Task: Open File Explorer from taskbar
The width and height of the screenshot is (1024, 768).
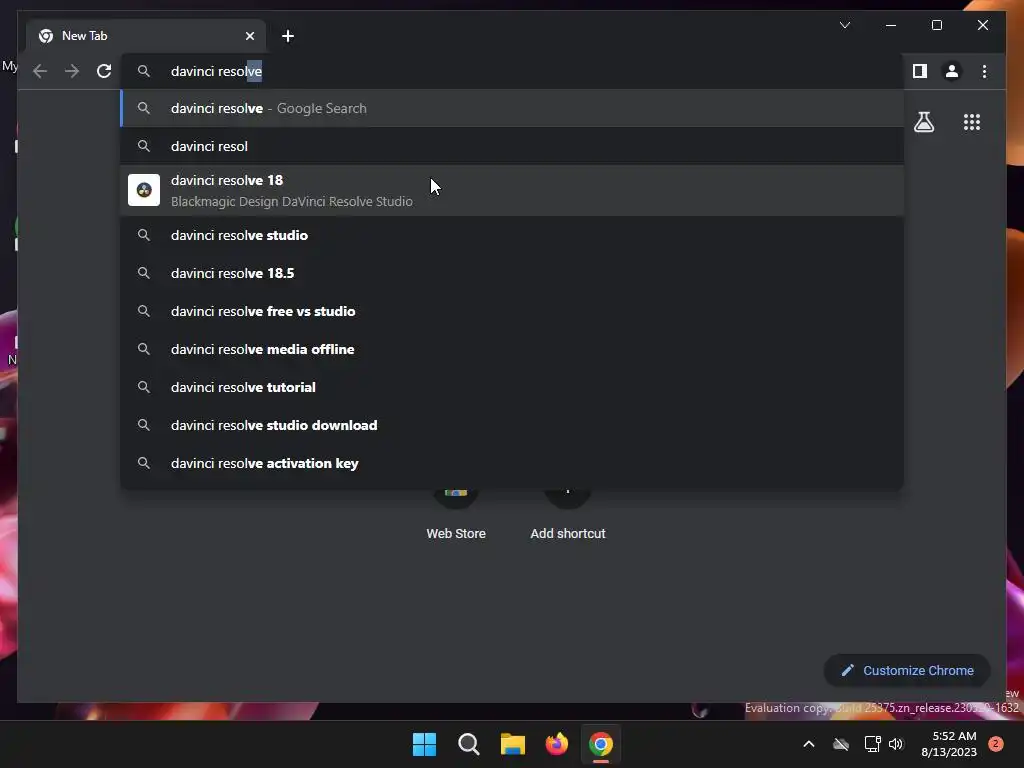Action: pos(513,744)
